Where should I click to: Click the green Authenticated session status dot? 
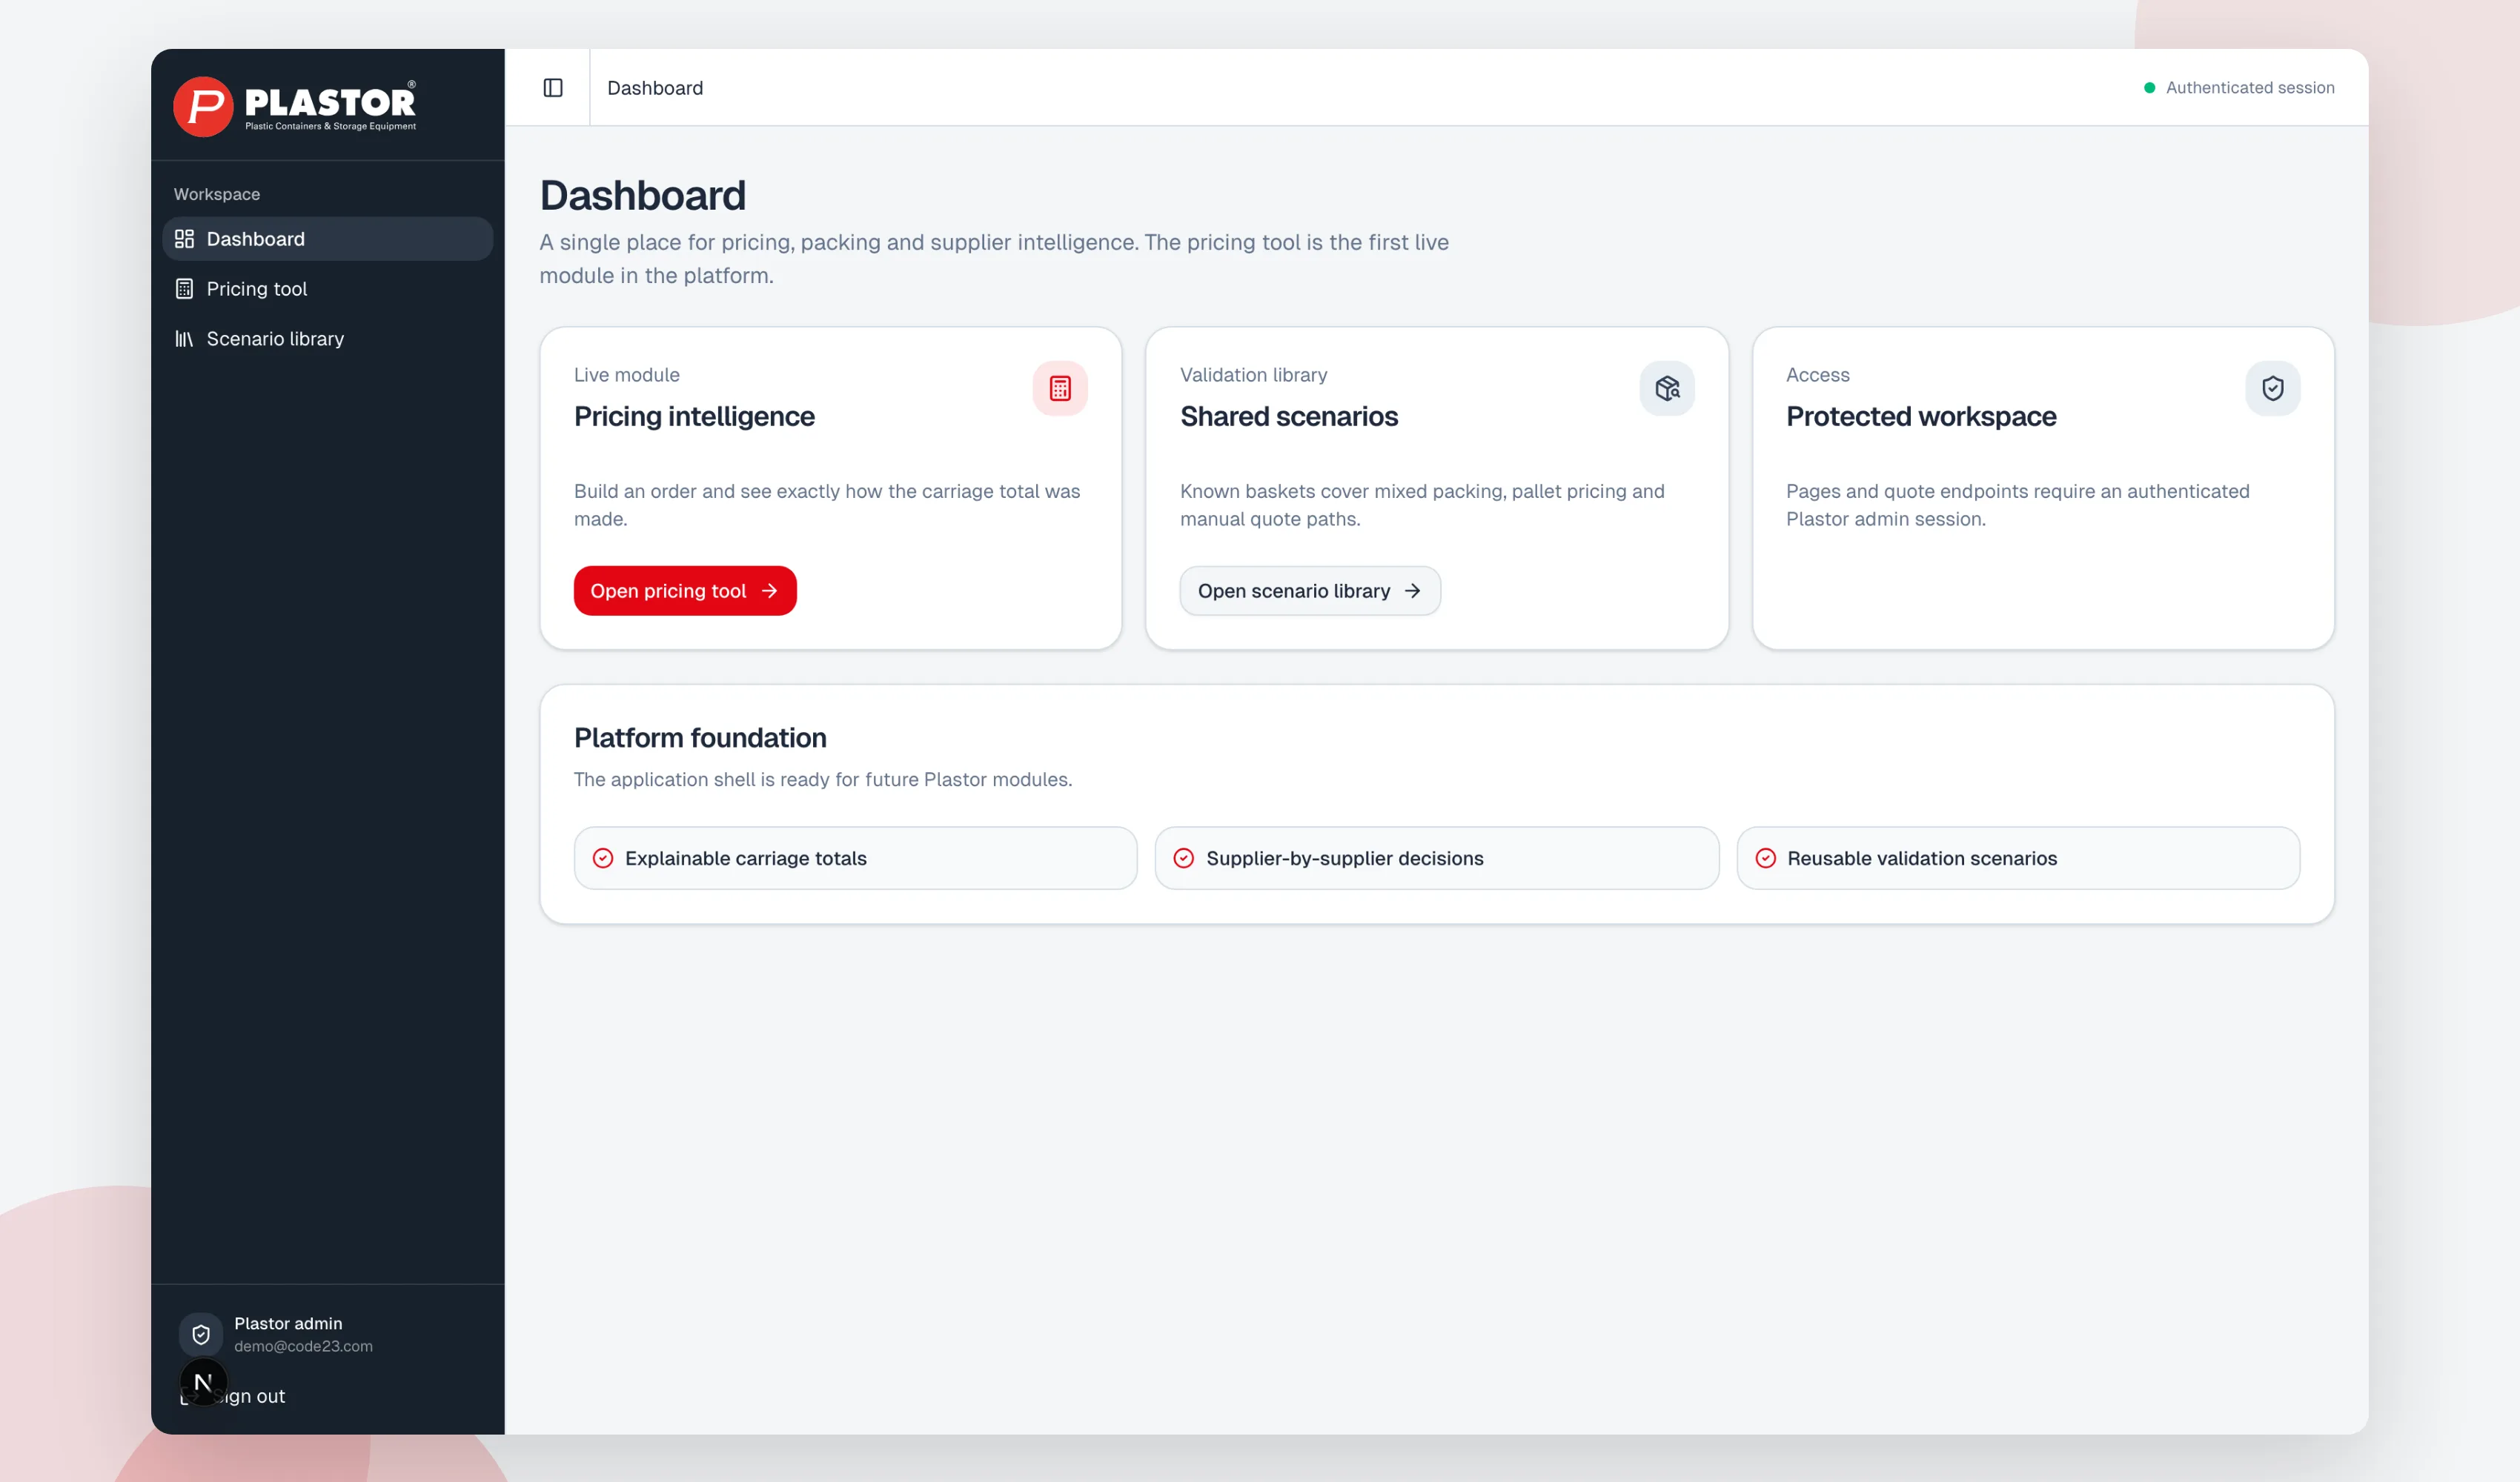coord(2149,88)
